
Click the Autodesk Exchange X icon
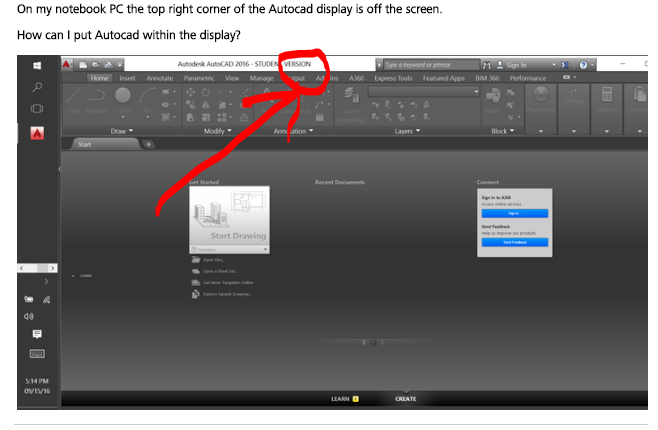[x=565, y=65]
